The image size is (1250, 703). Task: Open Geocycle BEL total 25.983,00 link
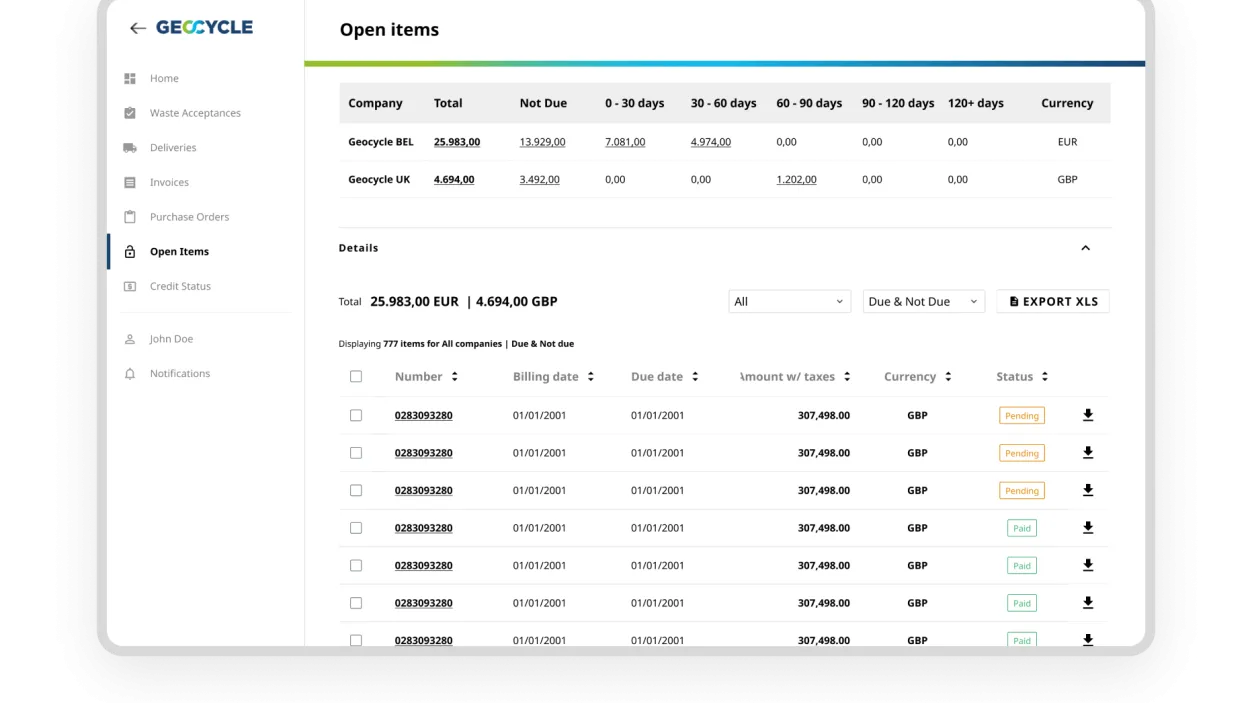457,142
